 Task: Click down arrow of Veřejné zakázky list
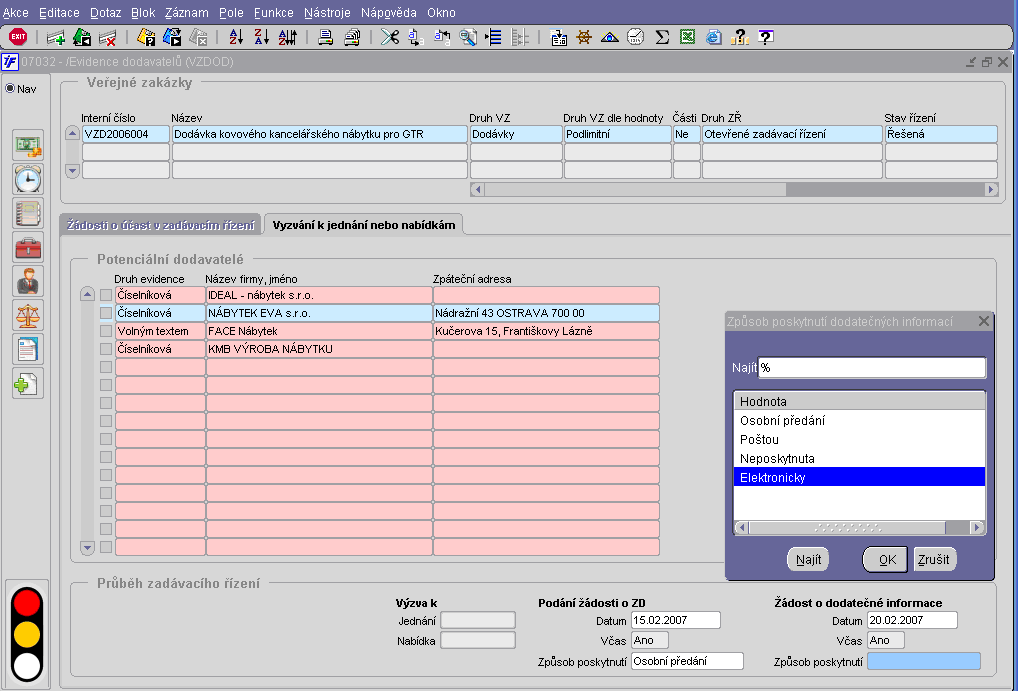coord(72,171)
